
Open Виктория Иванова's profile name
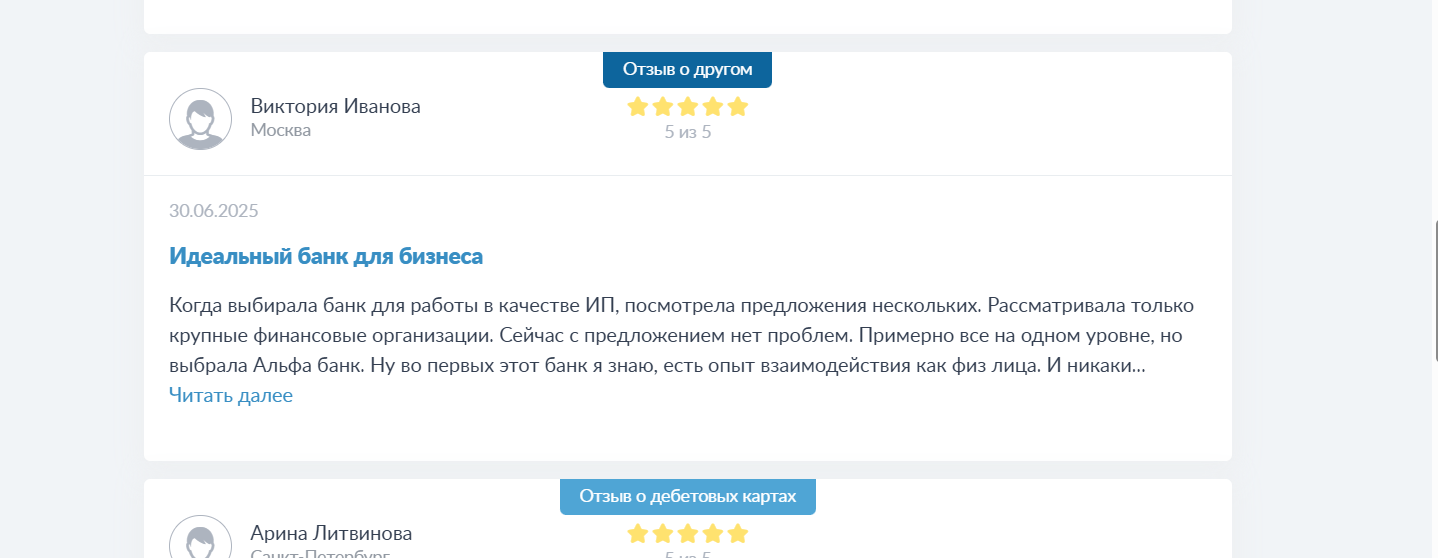(335, 106)
